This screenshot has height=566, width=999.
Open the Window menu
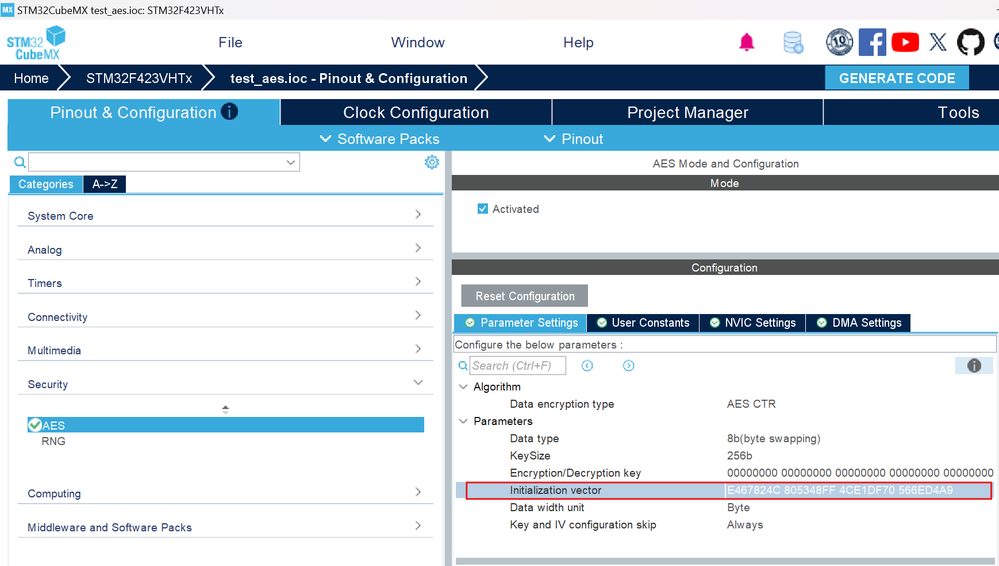click(x=418, y=43)
